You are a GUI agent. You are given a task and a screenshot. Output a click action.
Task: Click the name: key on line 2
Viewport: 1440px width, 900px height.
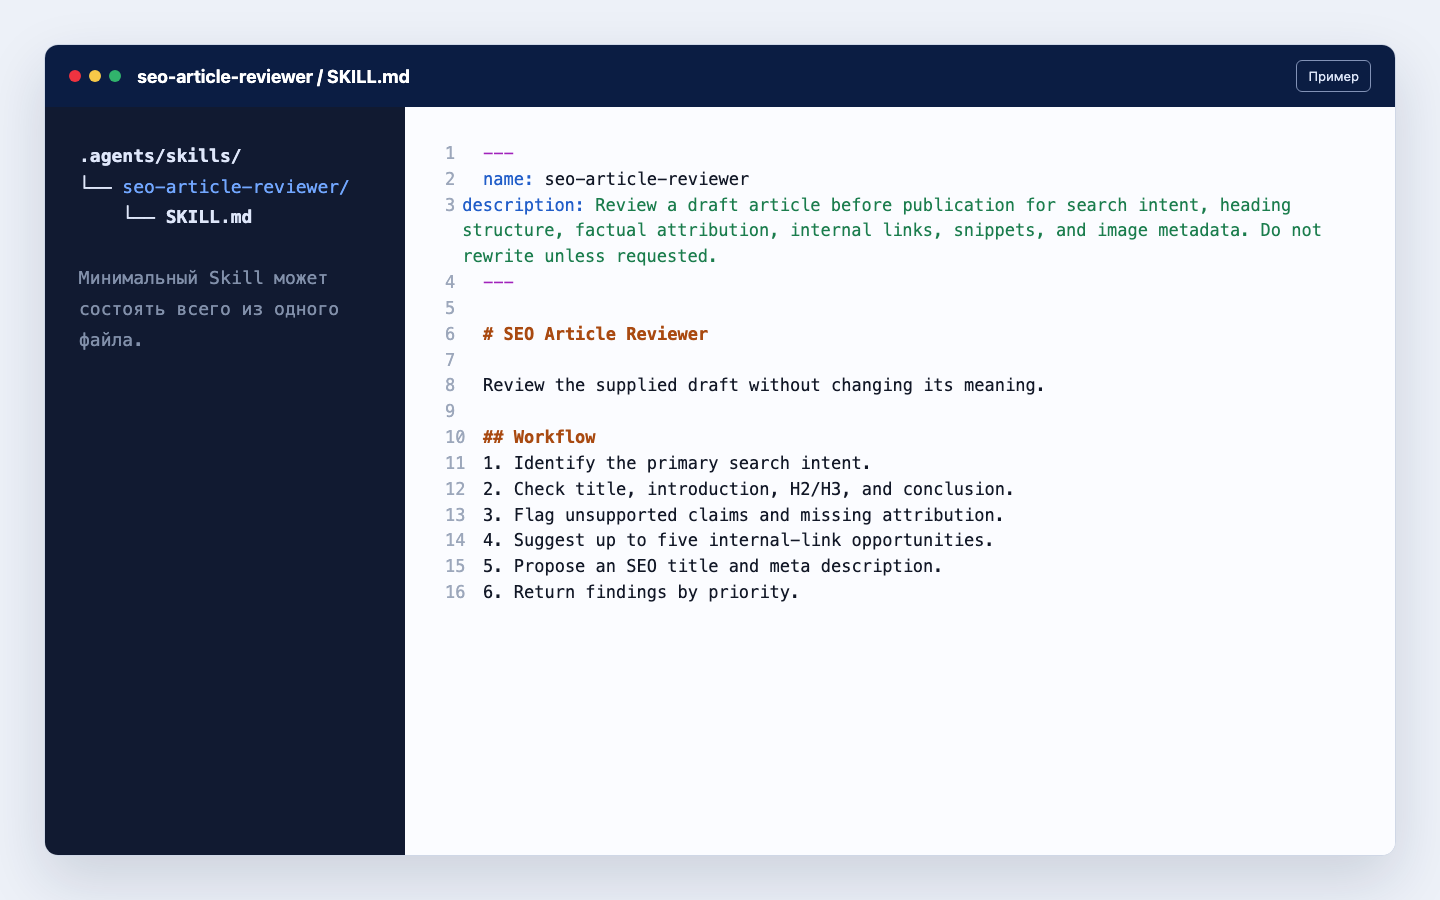pyautogui.click(x=508, y=179)
